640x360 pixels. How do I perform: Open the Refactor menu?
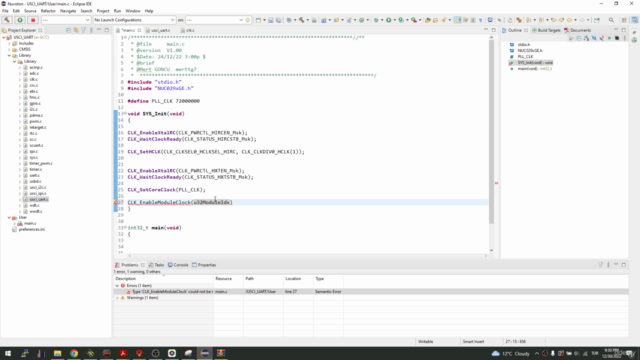pyautogui.click(x=48, y=11)
